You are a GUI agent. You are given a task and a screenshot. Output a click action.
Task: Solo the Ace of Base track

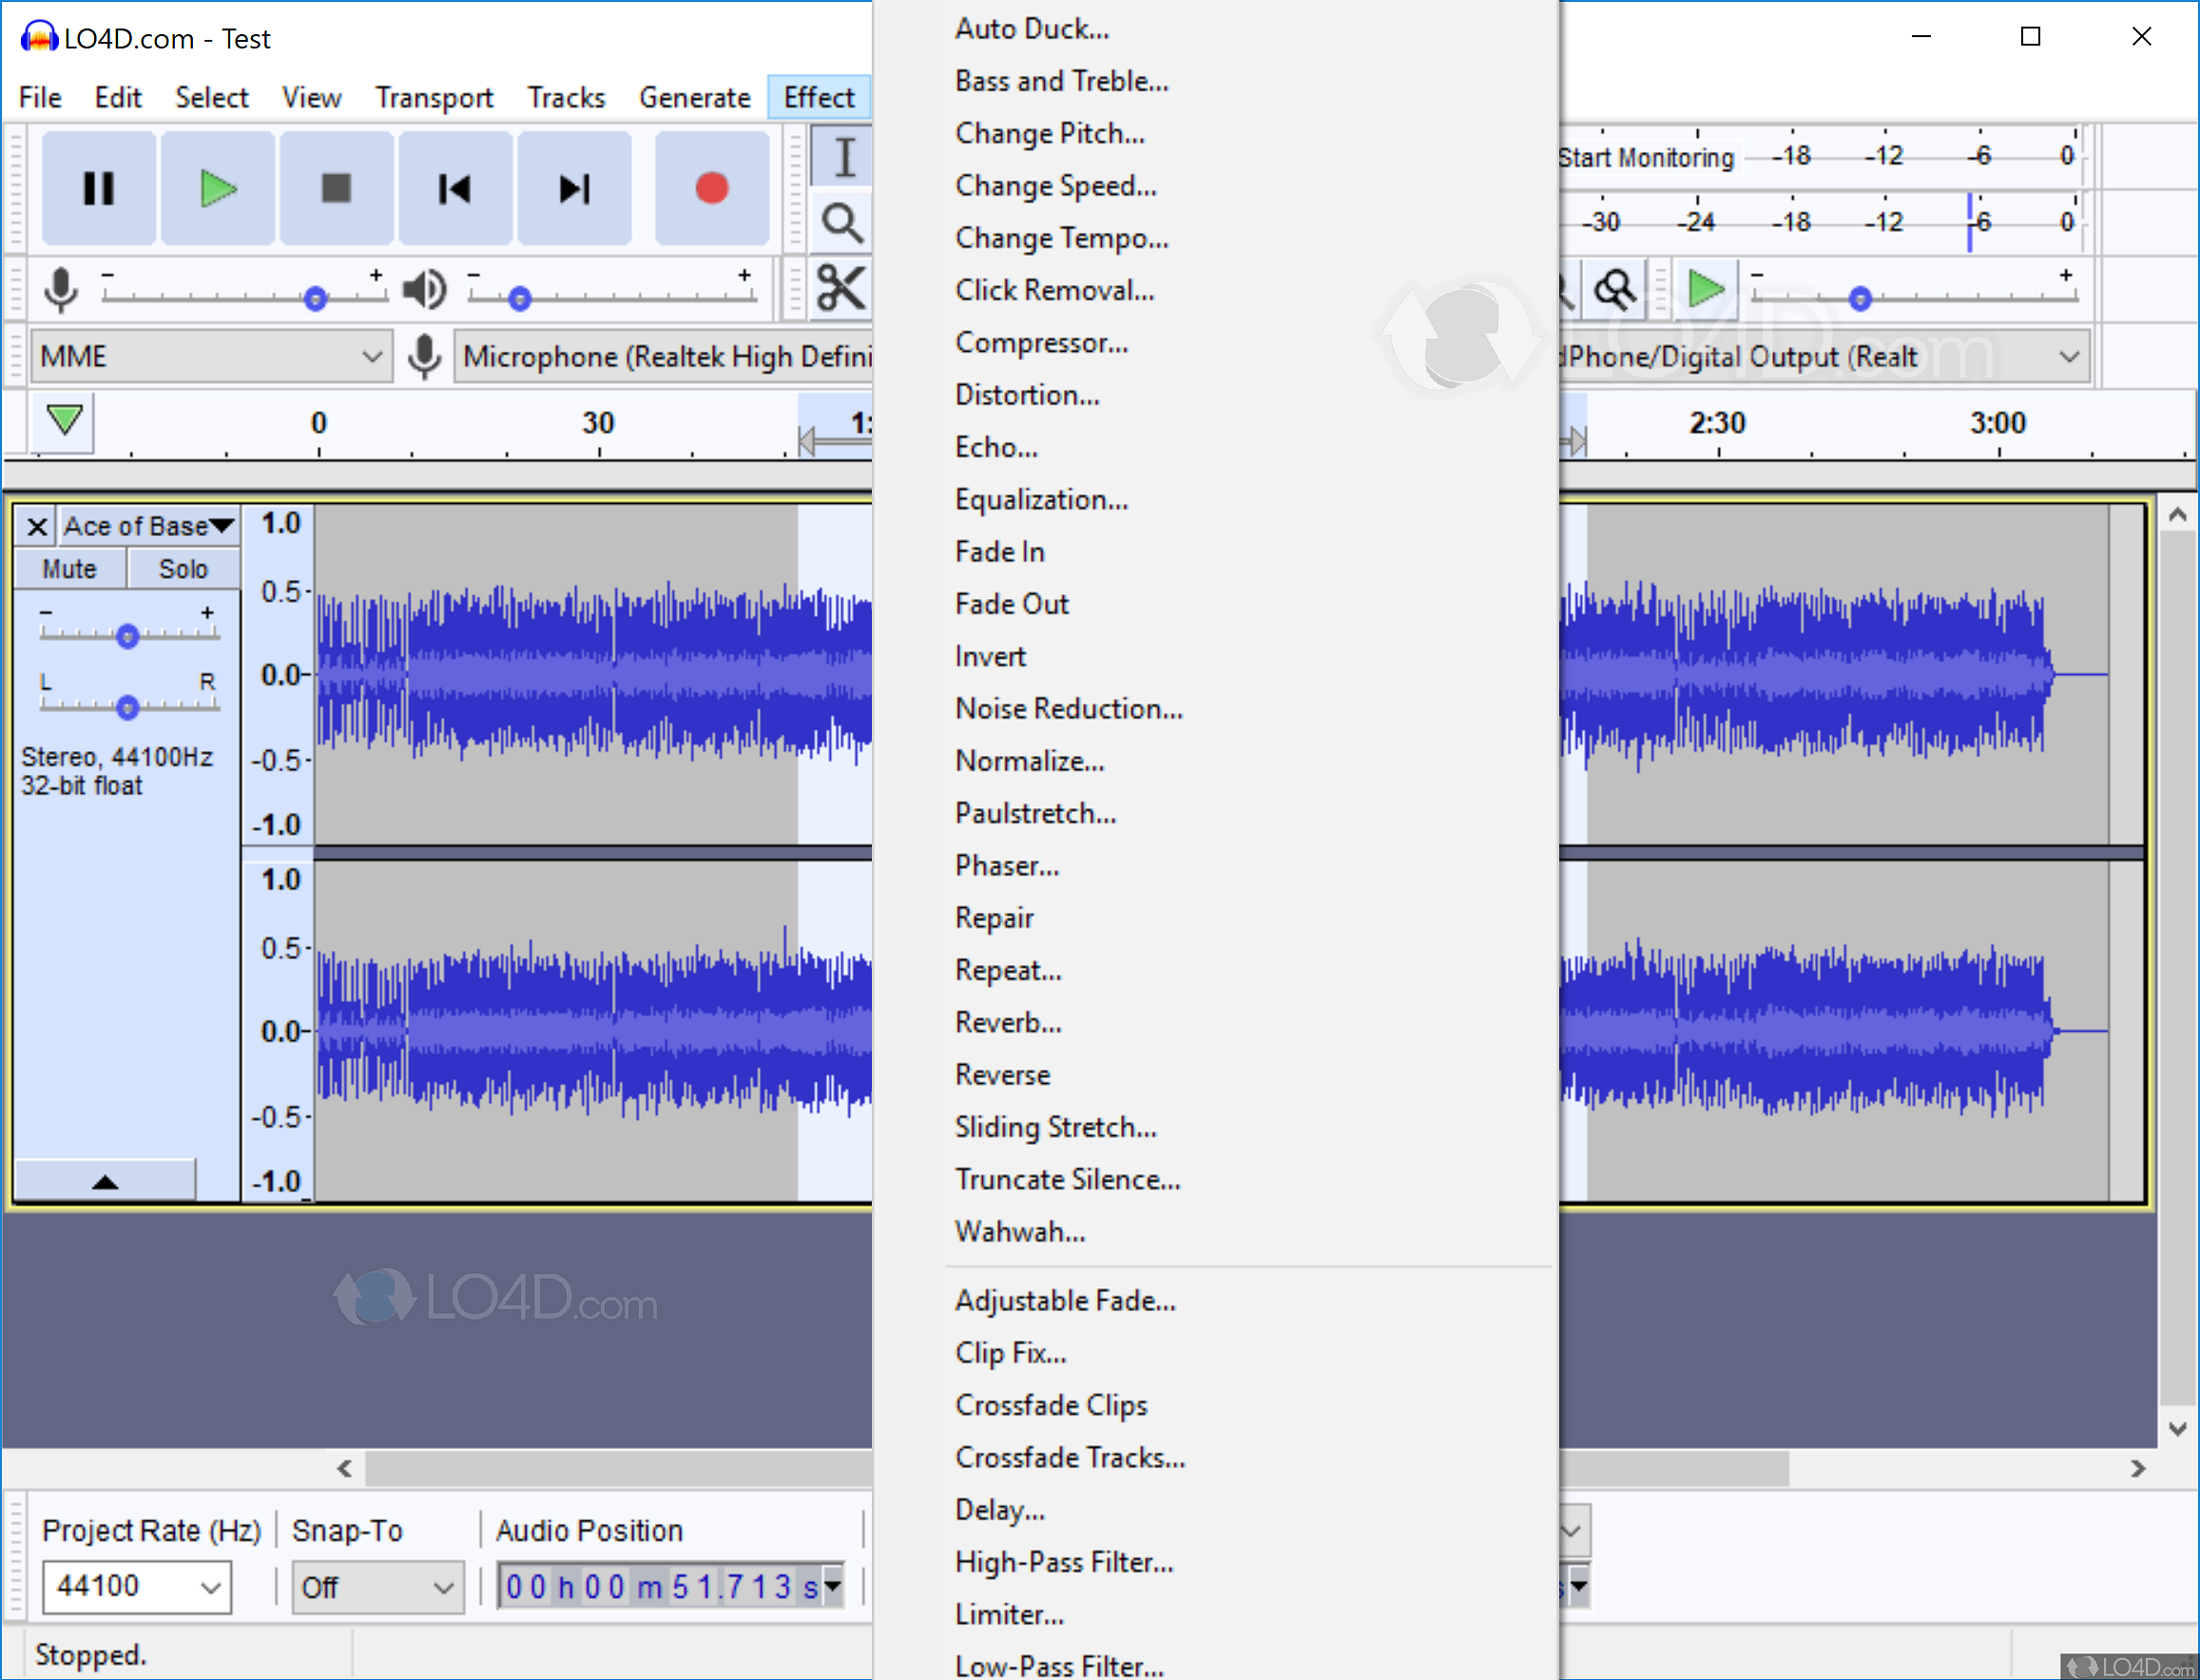(184, 568)
